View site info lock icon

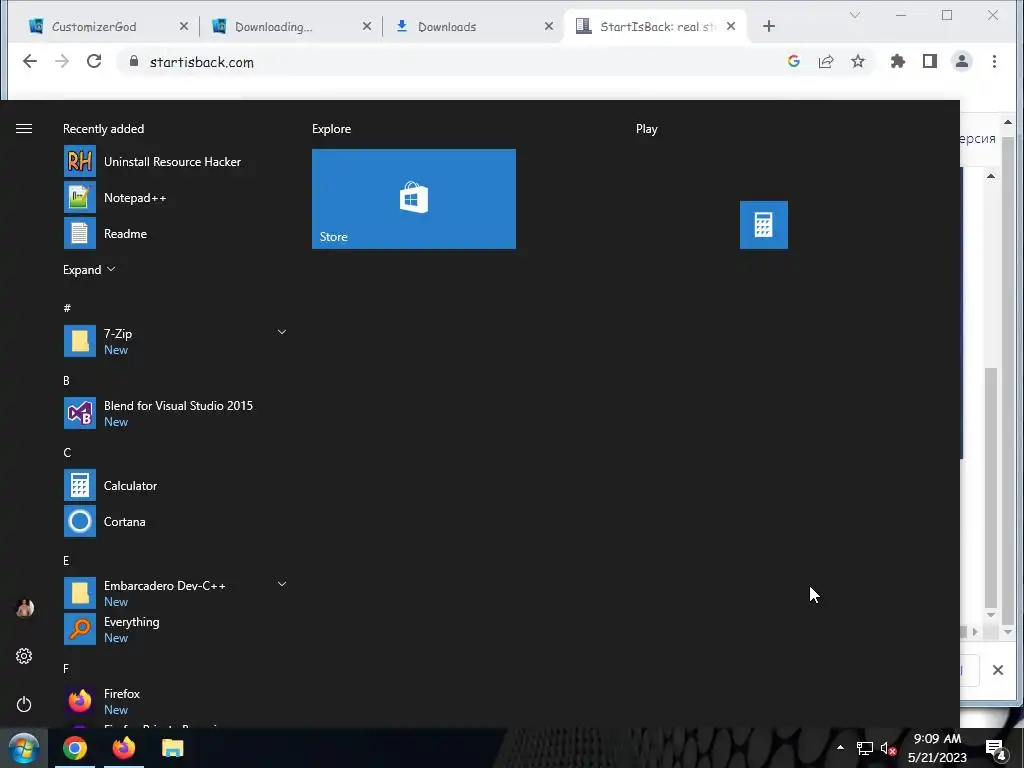tap(134, 61)
